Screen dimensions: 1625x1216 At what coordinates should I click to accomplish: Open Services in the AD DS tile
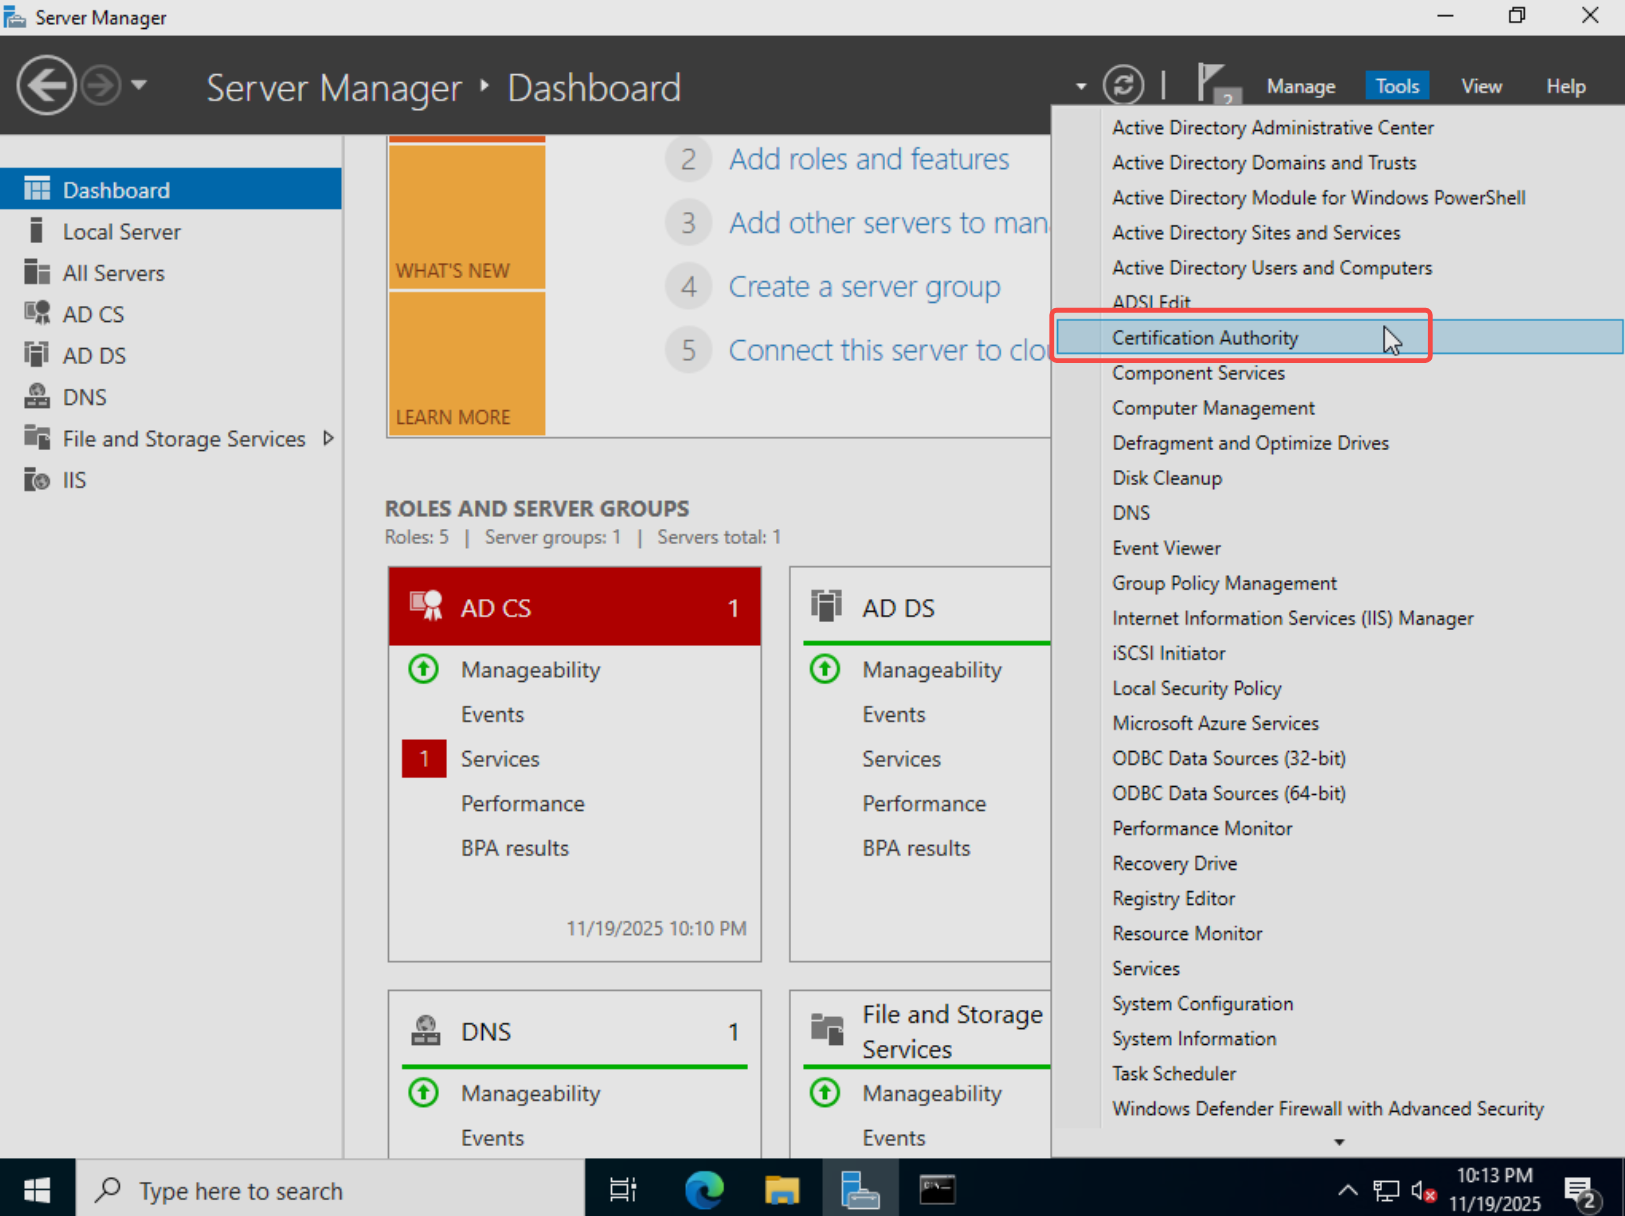pos(901,759)
